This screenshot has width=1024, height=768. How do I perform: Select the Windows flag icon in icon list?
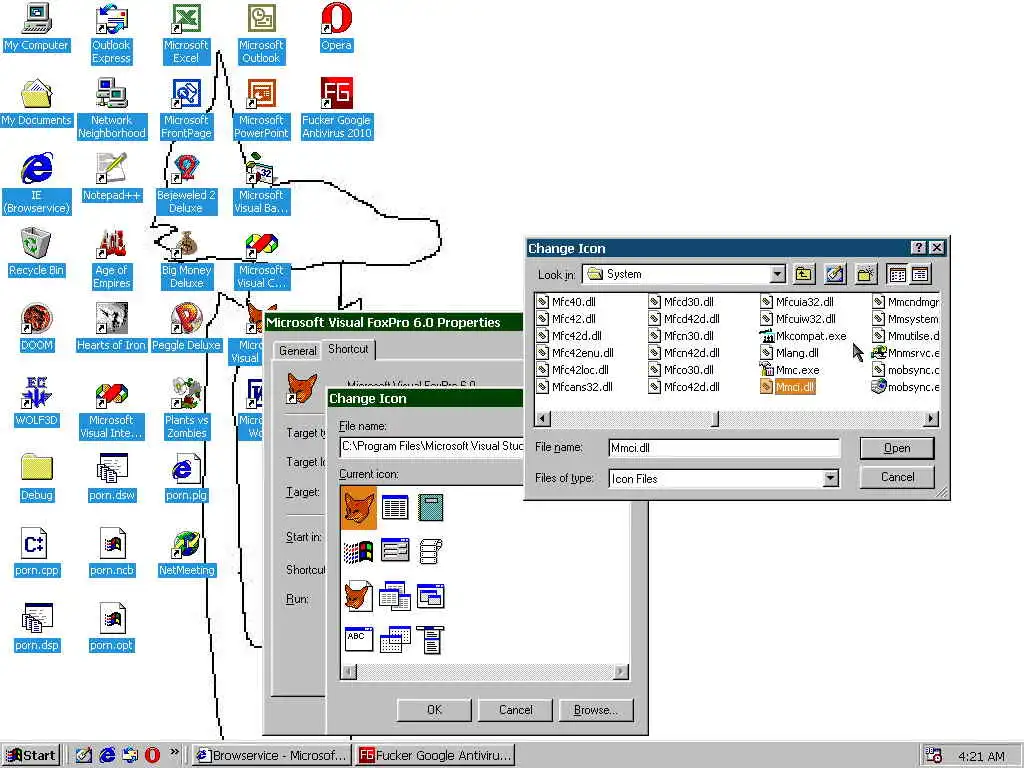359,552
